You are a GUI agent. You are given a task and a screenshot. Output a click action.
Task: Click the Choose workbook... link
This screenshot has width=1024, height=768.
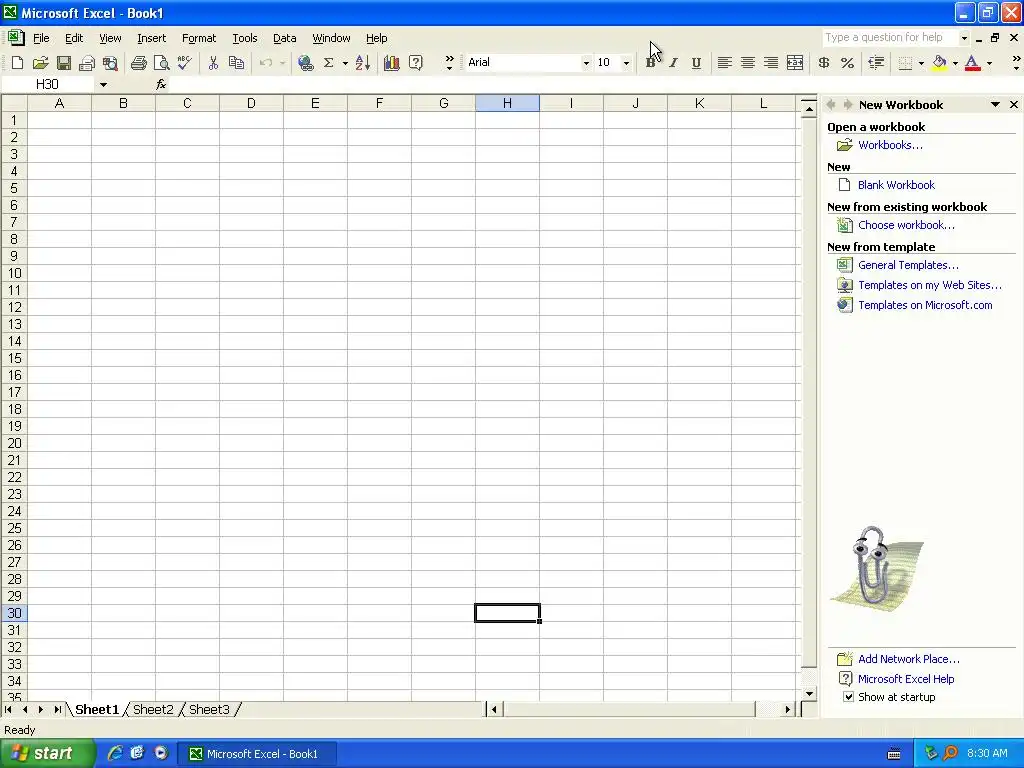[x=906, y=225]
